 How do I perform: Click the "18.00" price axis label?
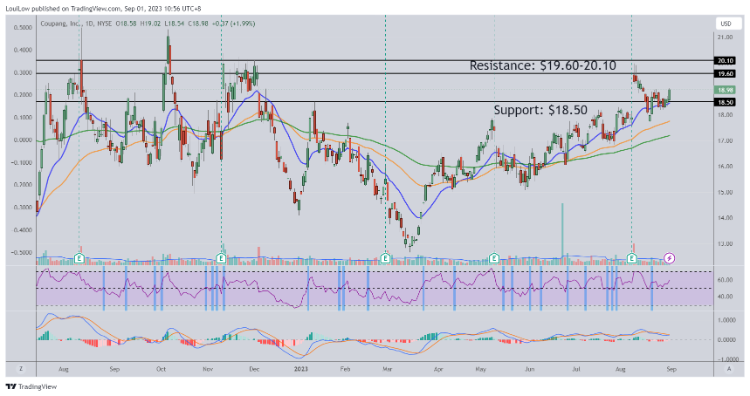tap(726, 115)
